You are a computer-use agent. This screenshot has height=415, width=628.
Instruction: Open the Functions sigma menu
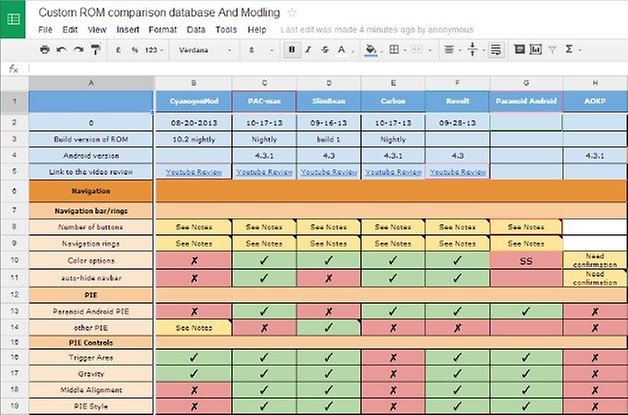coord(569,50)
